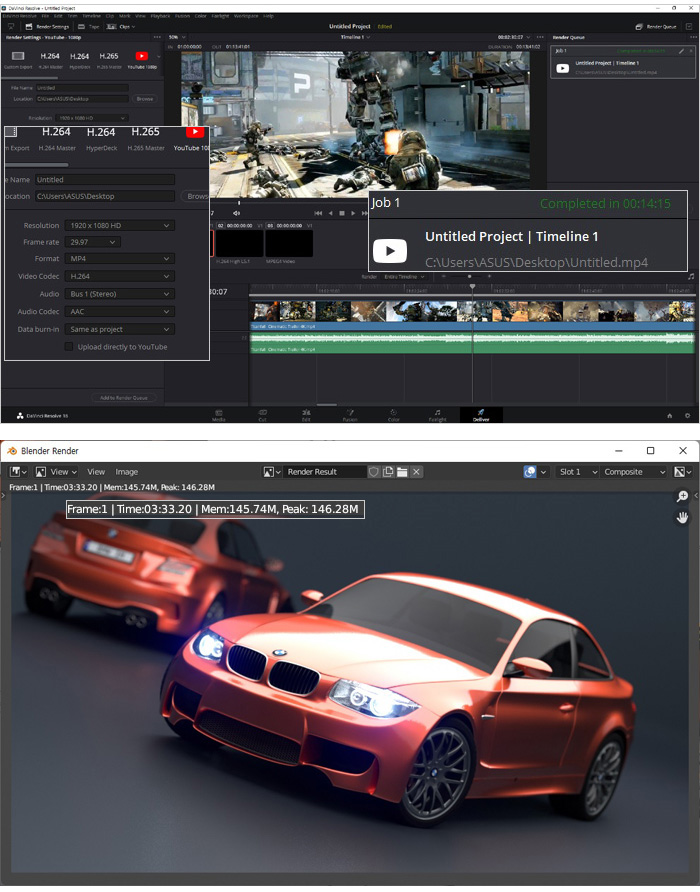Click the File Name field containing Untitled
This screenshot has width=700, height=892.
pos(105,180)
